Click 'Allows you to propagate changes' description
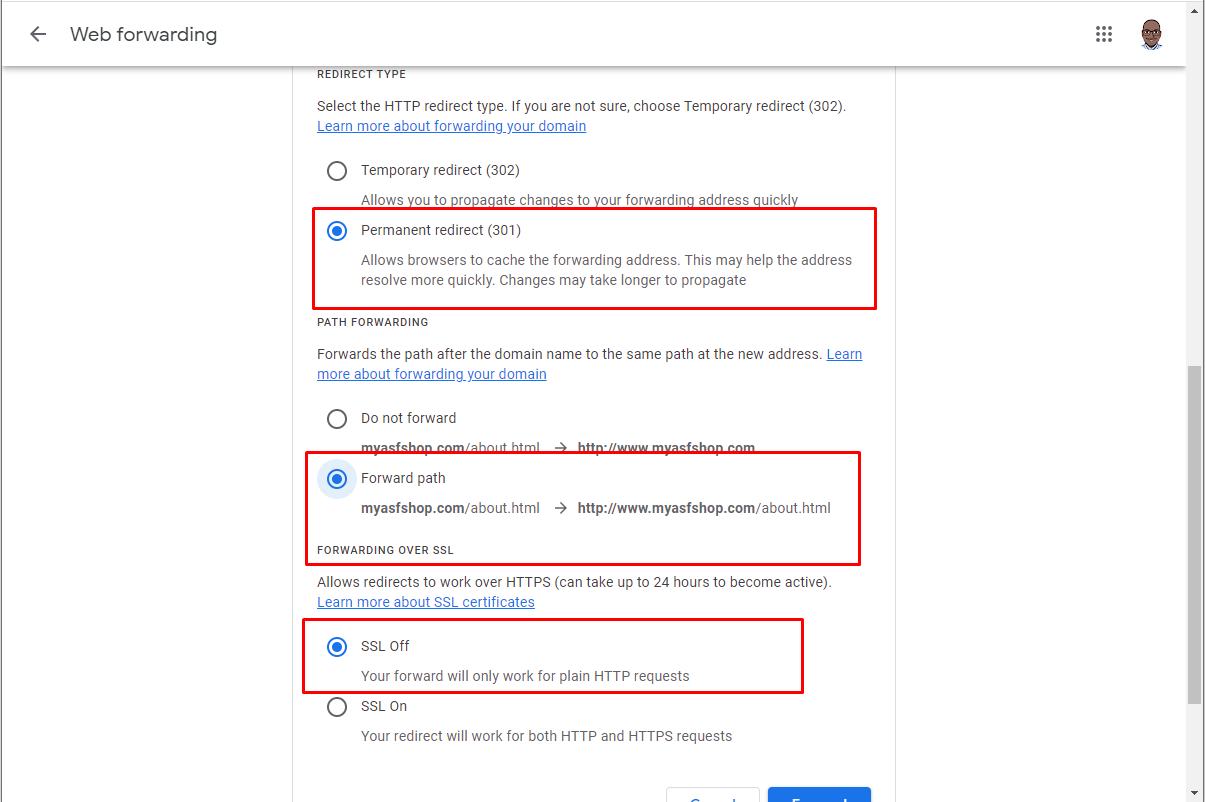1205x802 pixels. tap(579, 200)
